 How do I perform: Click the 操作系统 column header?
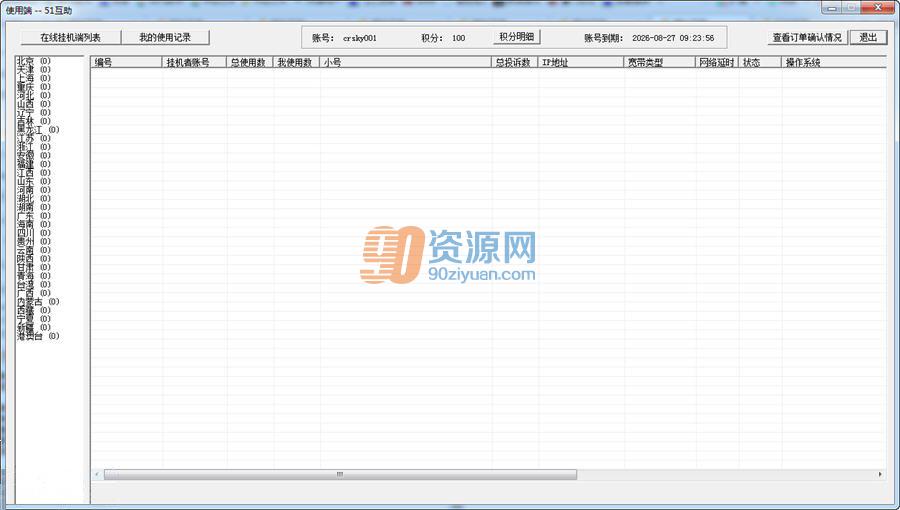(x=834, y=62)
